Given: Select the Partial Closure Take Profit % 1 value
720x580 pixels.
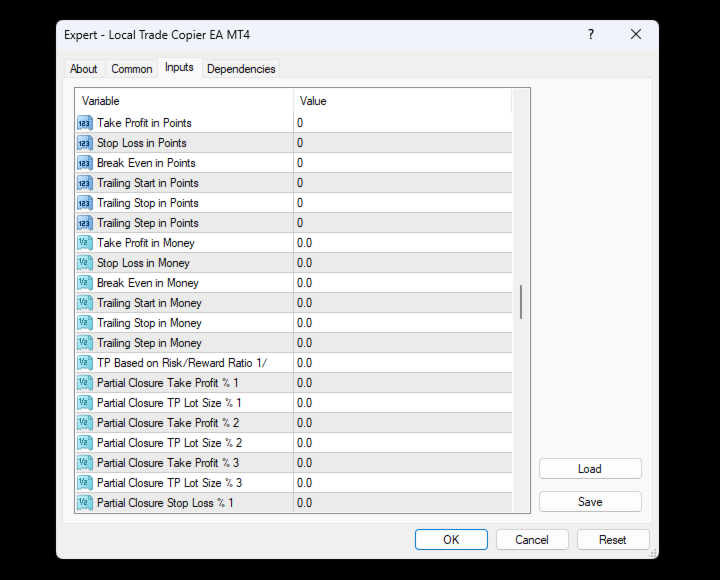Looking at the screenshot, I should click(403, 383).
